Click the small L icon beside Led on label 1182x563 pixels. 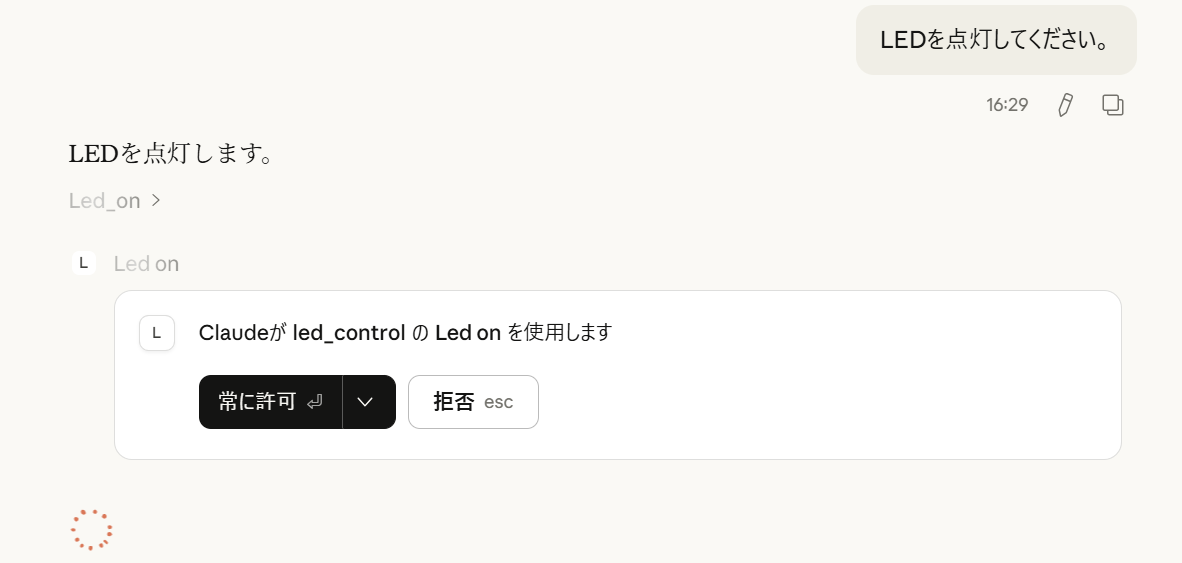click(84, 263)
